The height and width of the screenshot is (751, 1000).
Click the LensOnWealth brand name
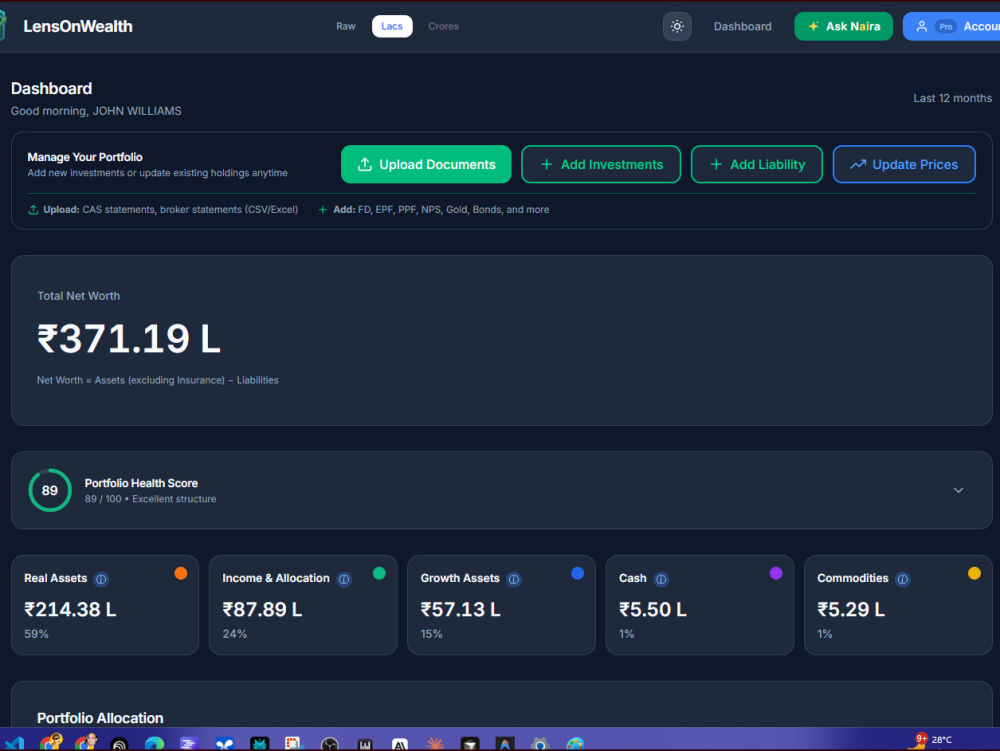tap(78, 26)
